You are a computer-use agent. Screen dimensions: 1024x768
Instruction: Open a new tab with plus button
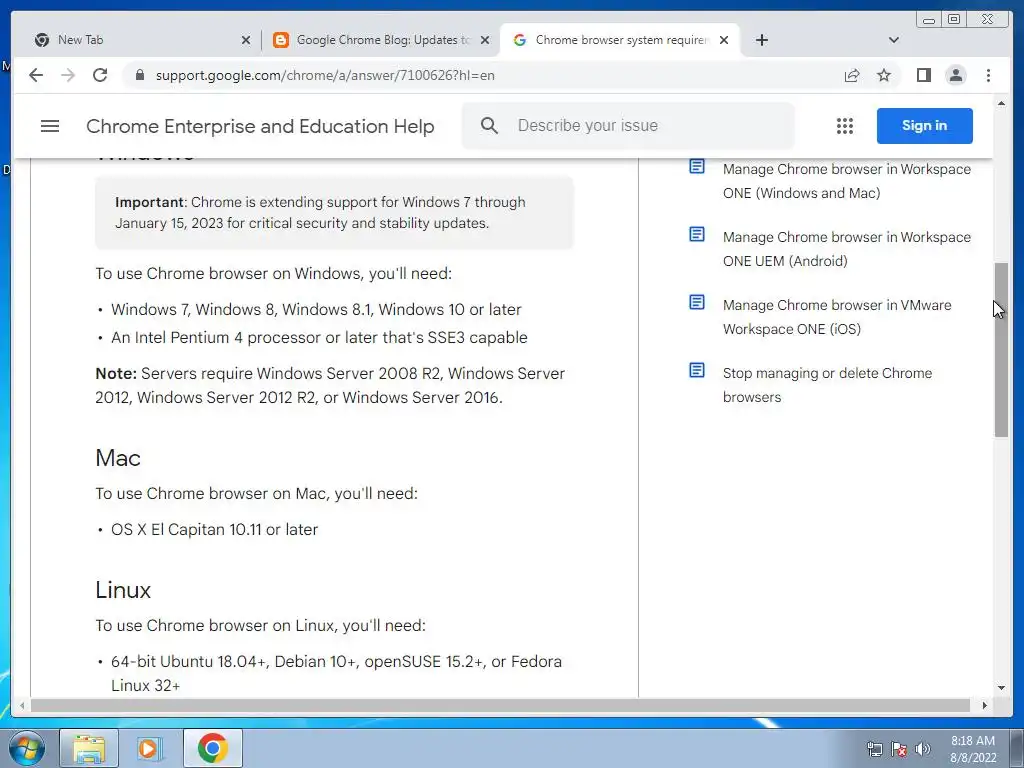pyautogui.click(x=761, y=40)
